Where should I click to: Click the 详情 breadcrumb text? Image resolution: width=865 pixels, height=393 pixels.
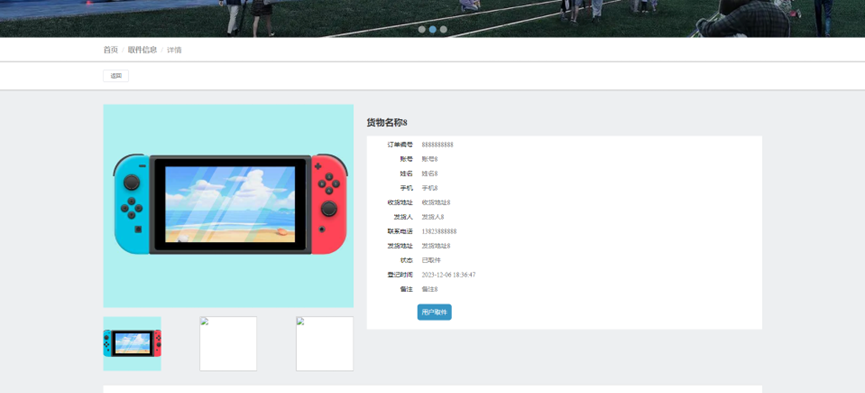pyautogui.click(x=174, y=50)
